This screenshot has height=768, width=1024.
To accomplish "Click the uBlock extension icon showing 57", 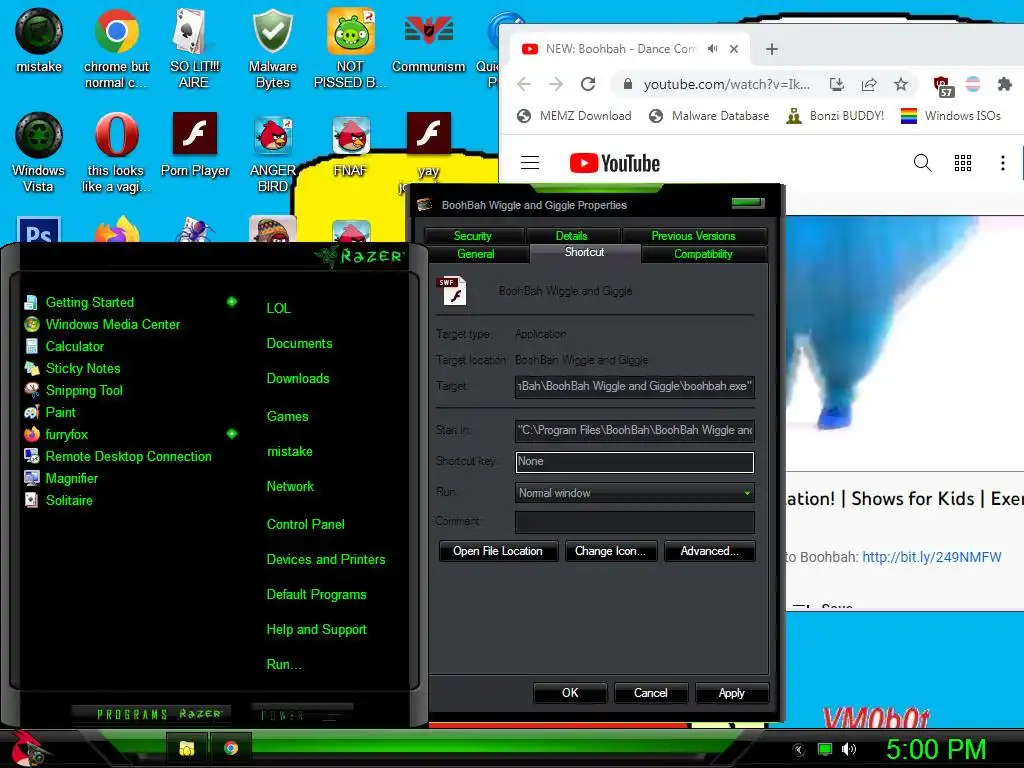I will [x=942, y=86].
